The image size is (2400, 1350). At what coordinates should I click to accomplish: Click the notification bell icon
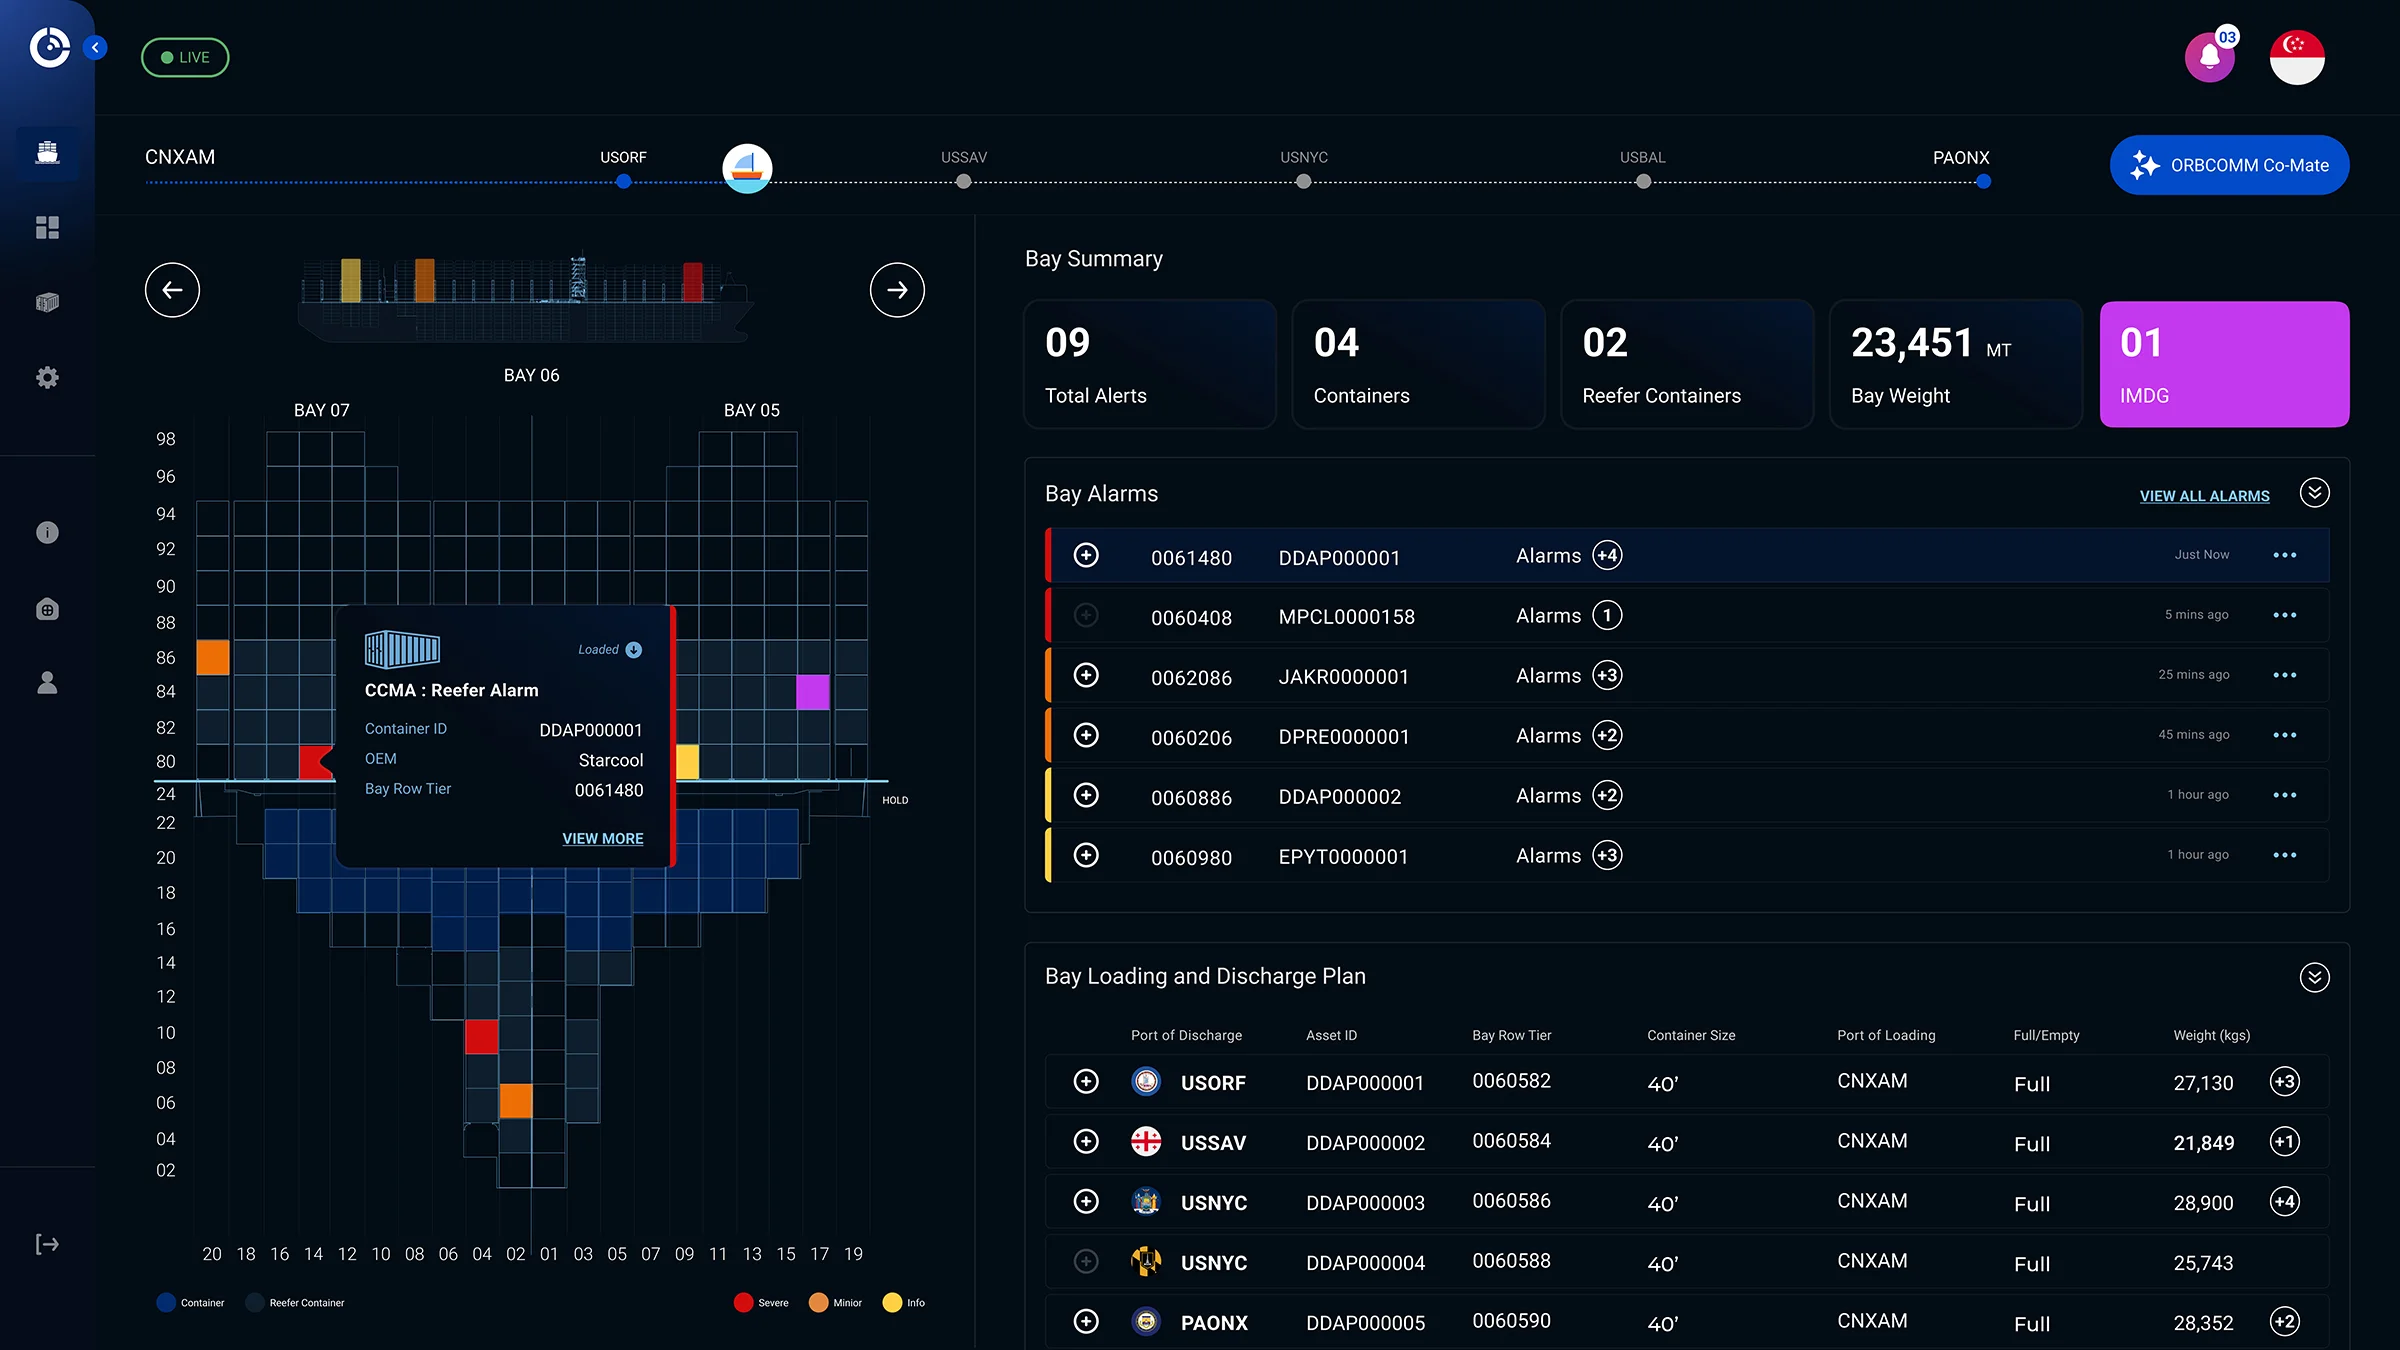[x=2210, y=57]
